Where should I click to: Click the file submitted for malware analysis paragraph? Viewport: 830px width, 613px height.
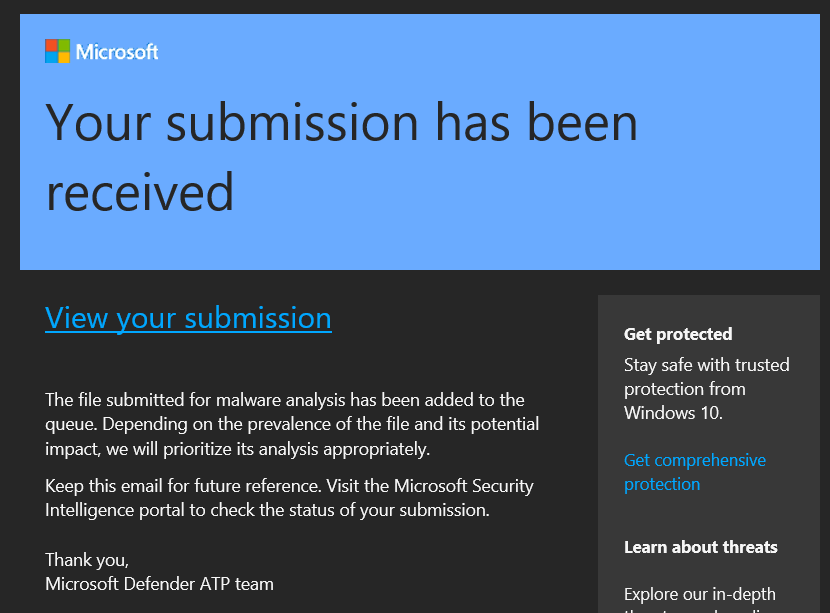click(292, 425)
